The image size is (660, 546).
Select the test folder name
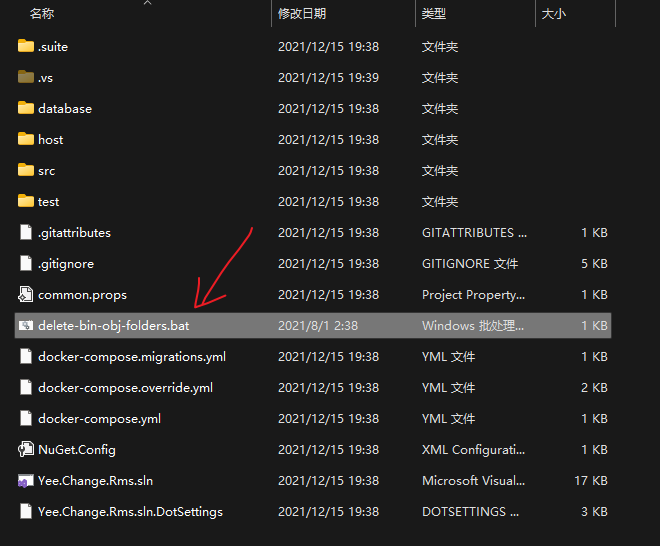(x=48, y=202)
